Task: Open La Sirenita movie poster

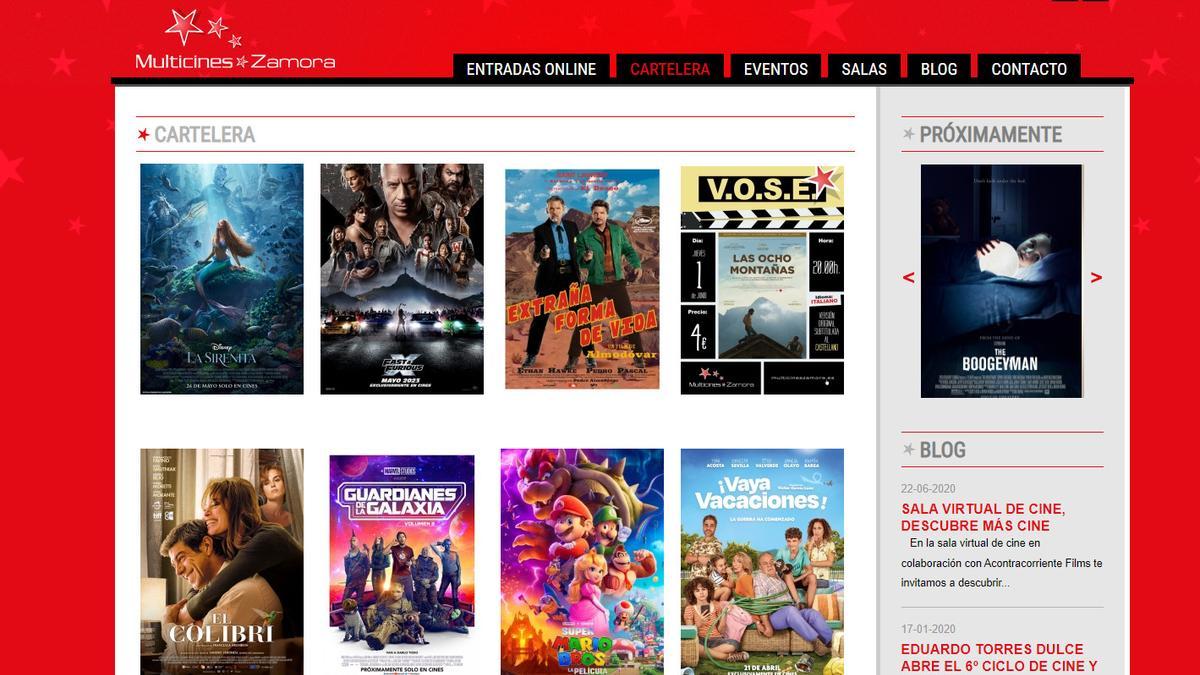Action: [x=222, y=279]
